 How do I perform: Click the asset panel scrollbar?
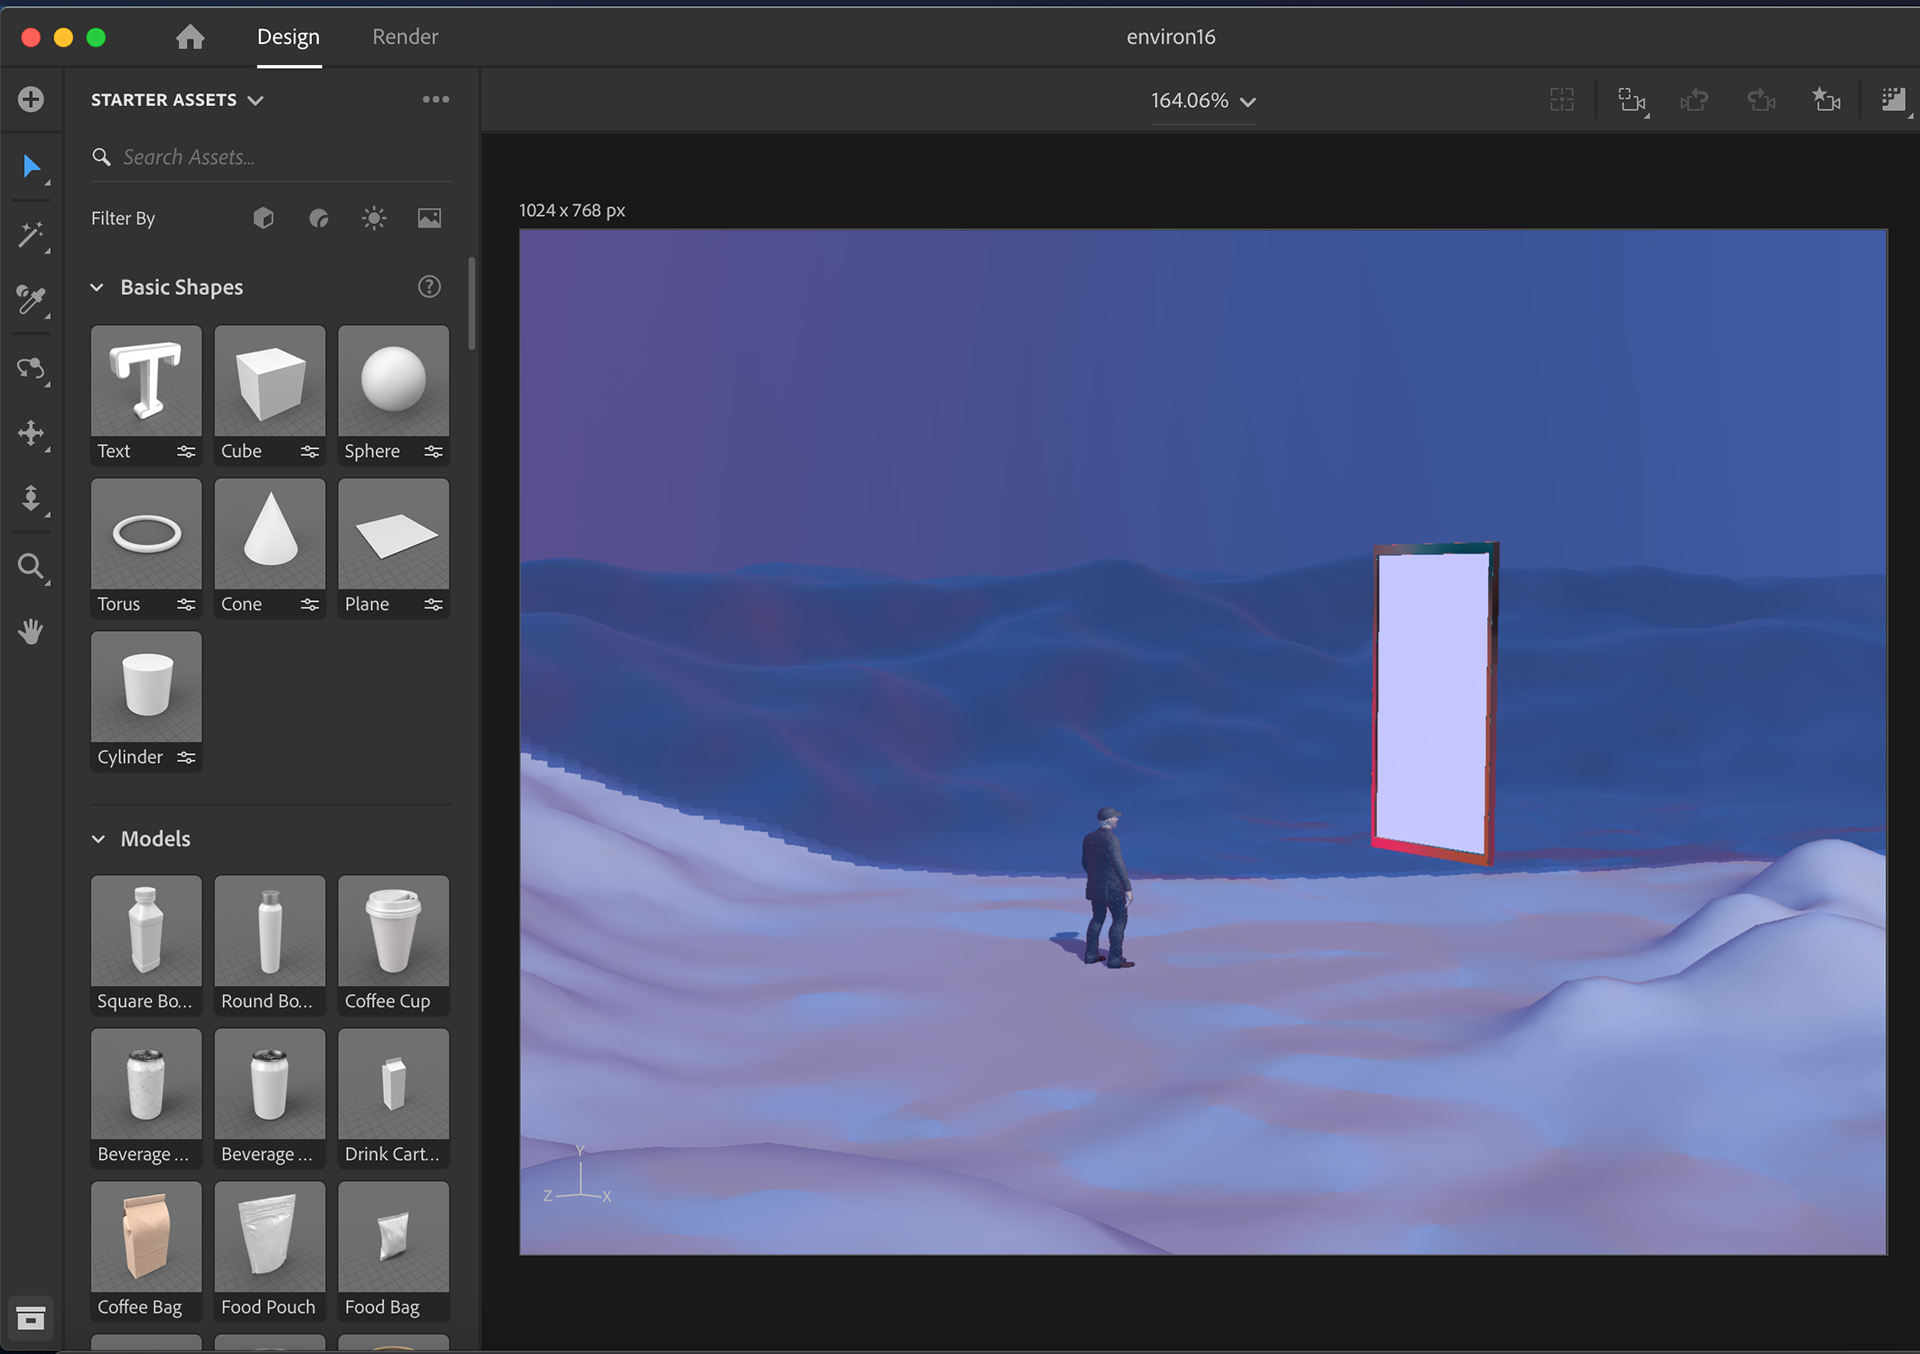pyautogui.click(x=472, y=303)
